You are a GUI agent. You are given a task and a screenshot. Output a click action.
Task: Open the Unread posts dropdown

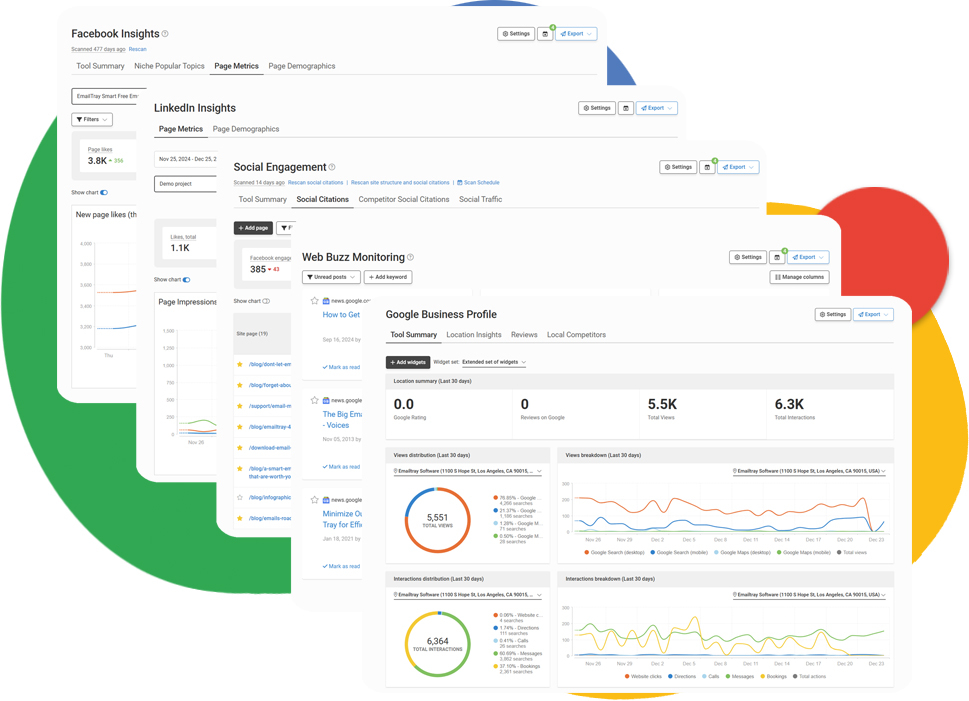click(331, 277)
